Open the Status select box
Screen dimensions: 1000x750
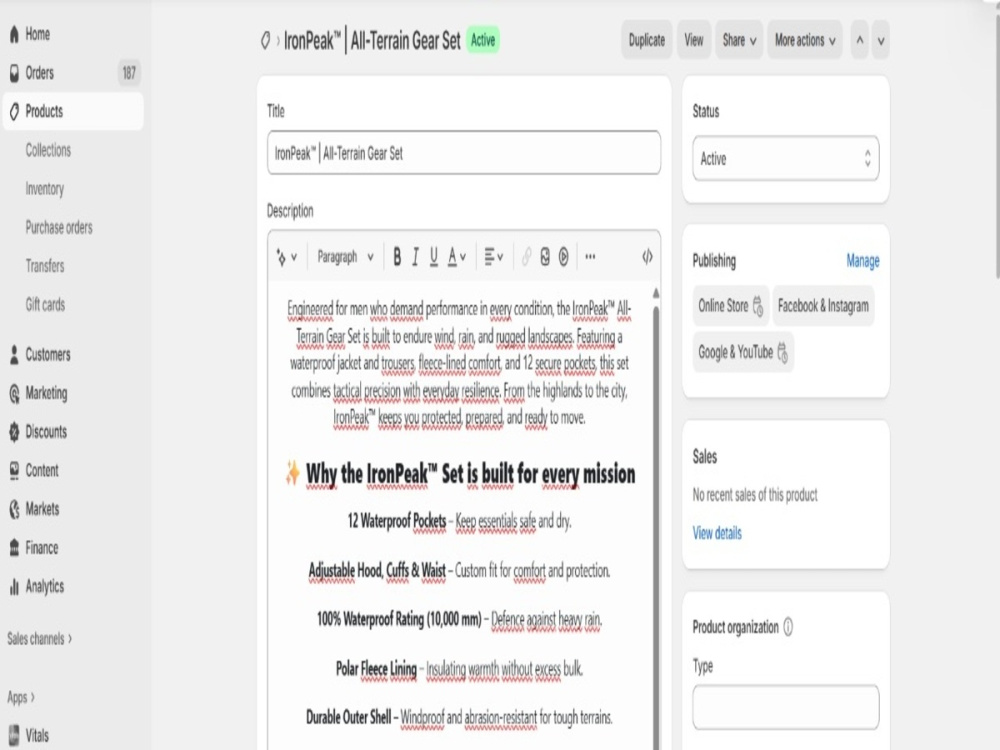(x=786, y=158)
